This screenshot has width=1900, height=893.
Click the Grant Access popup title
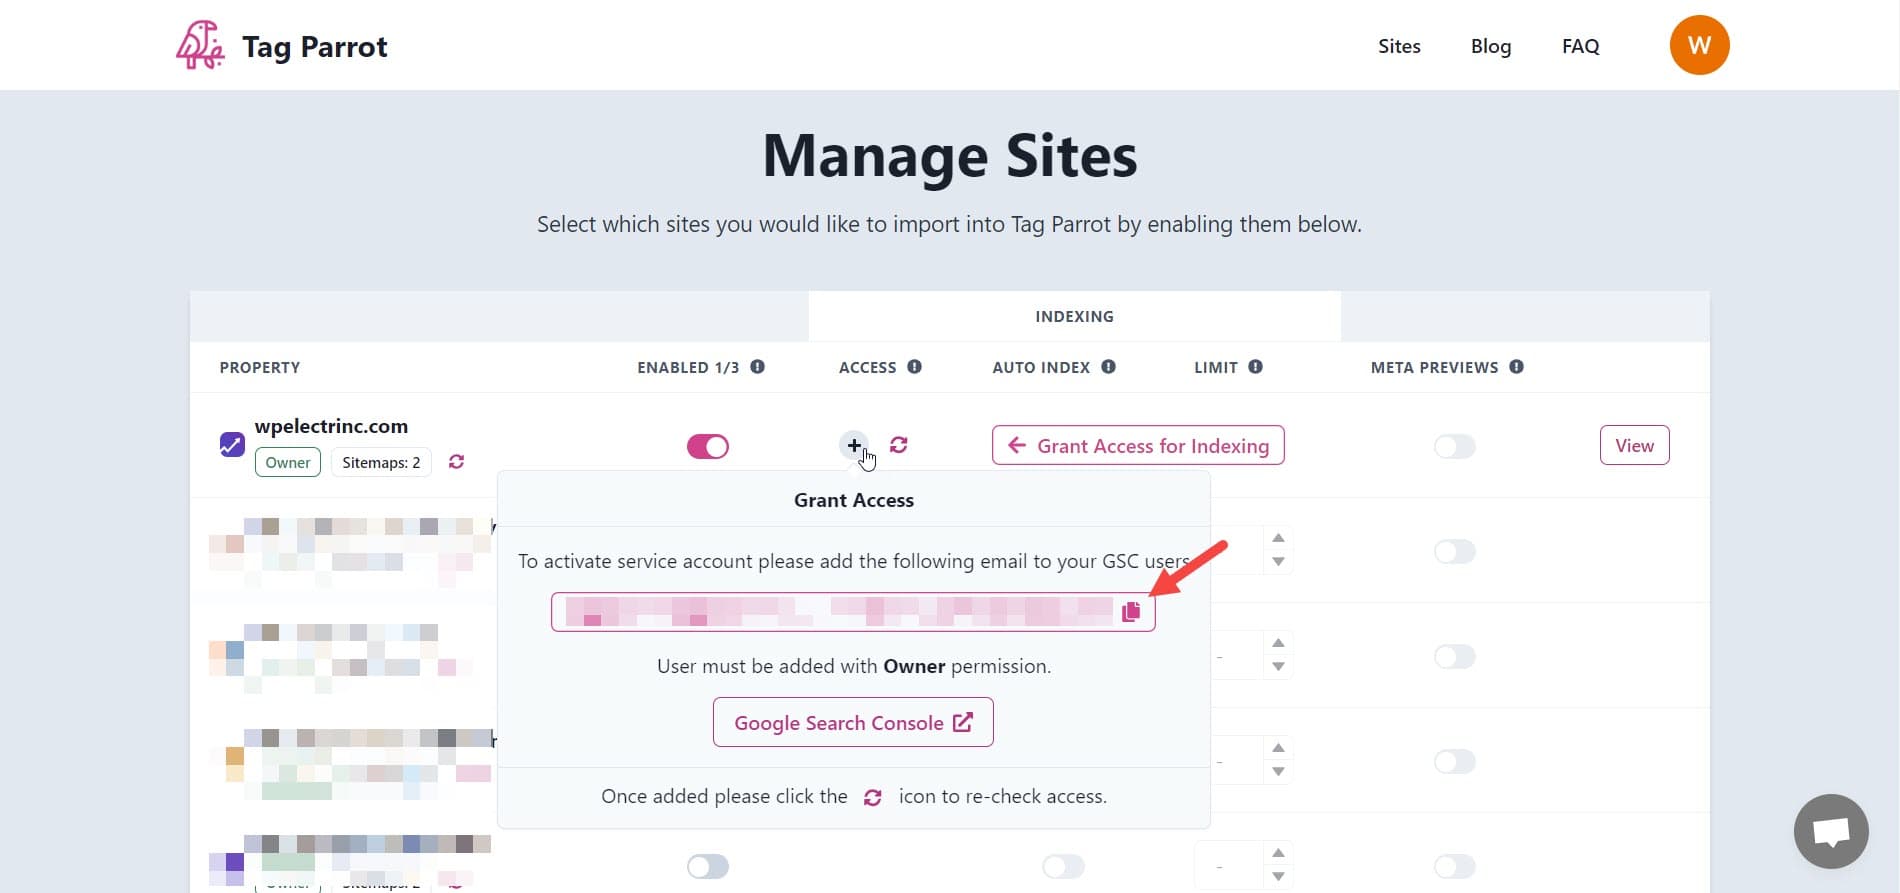pyautogui.click(x=854, y=500)
